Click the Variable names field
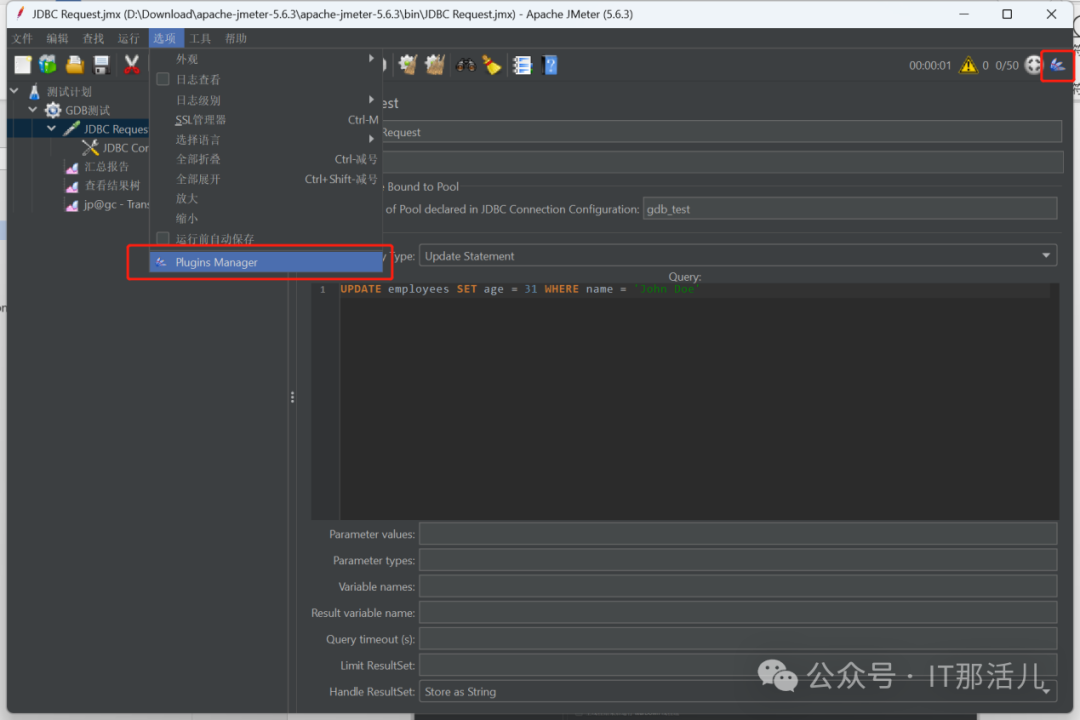1080x720 pixels. [x=738, y=586]
